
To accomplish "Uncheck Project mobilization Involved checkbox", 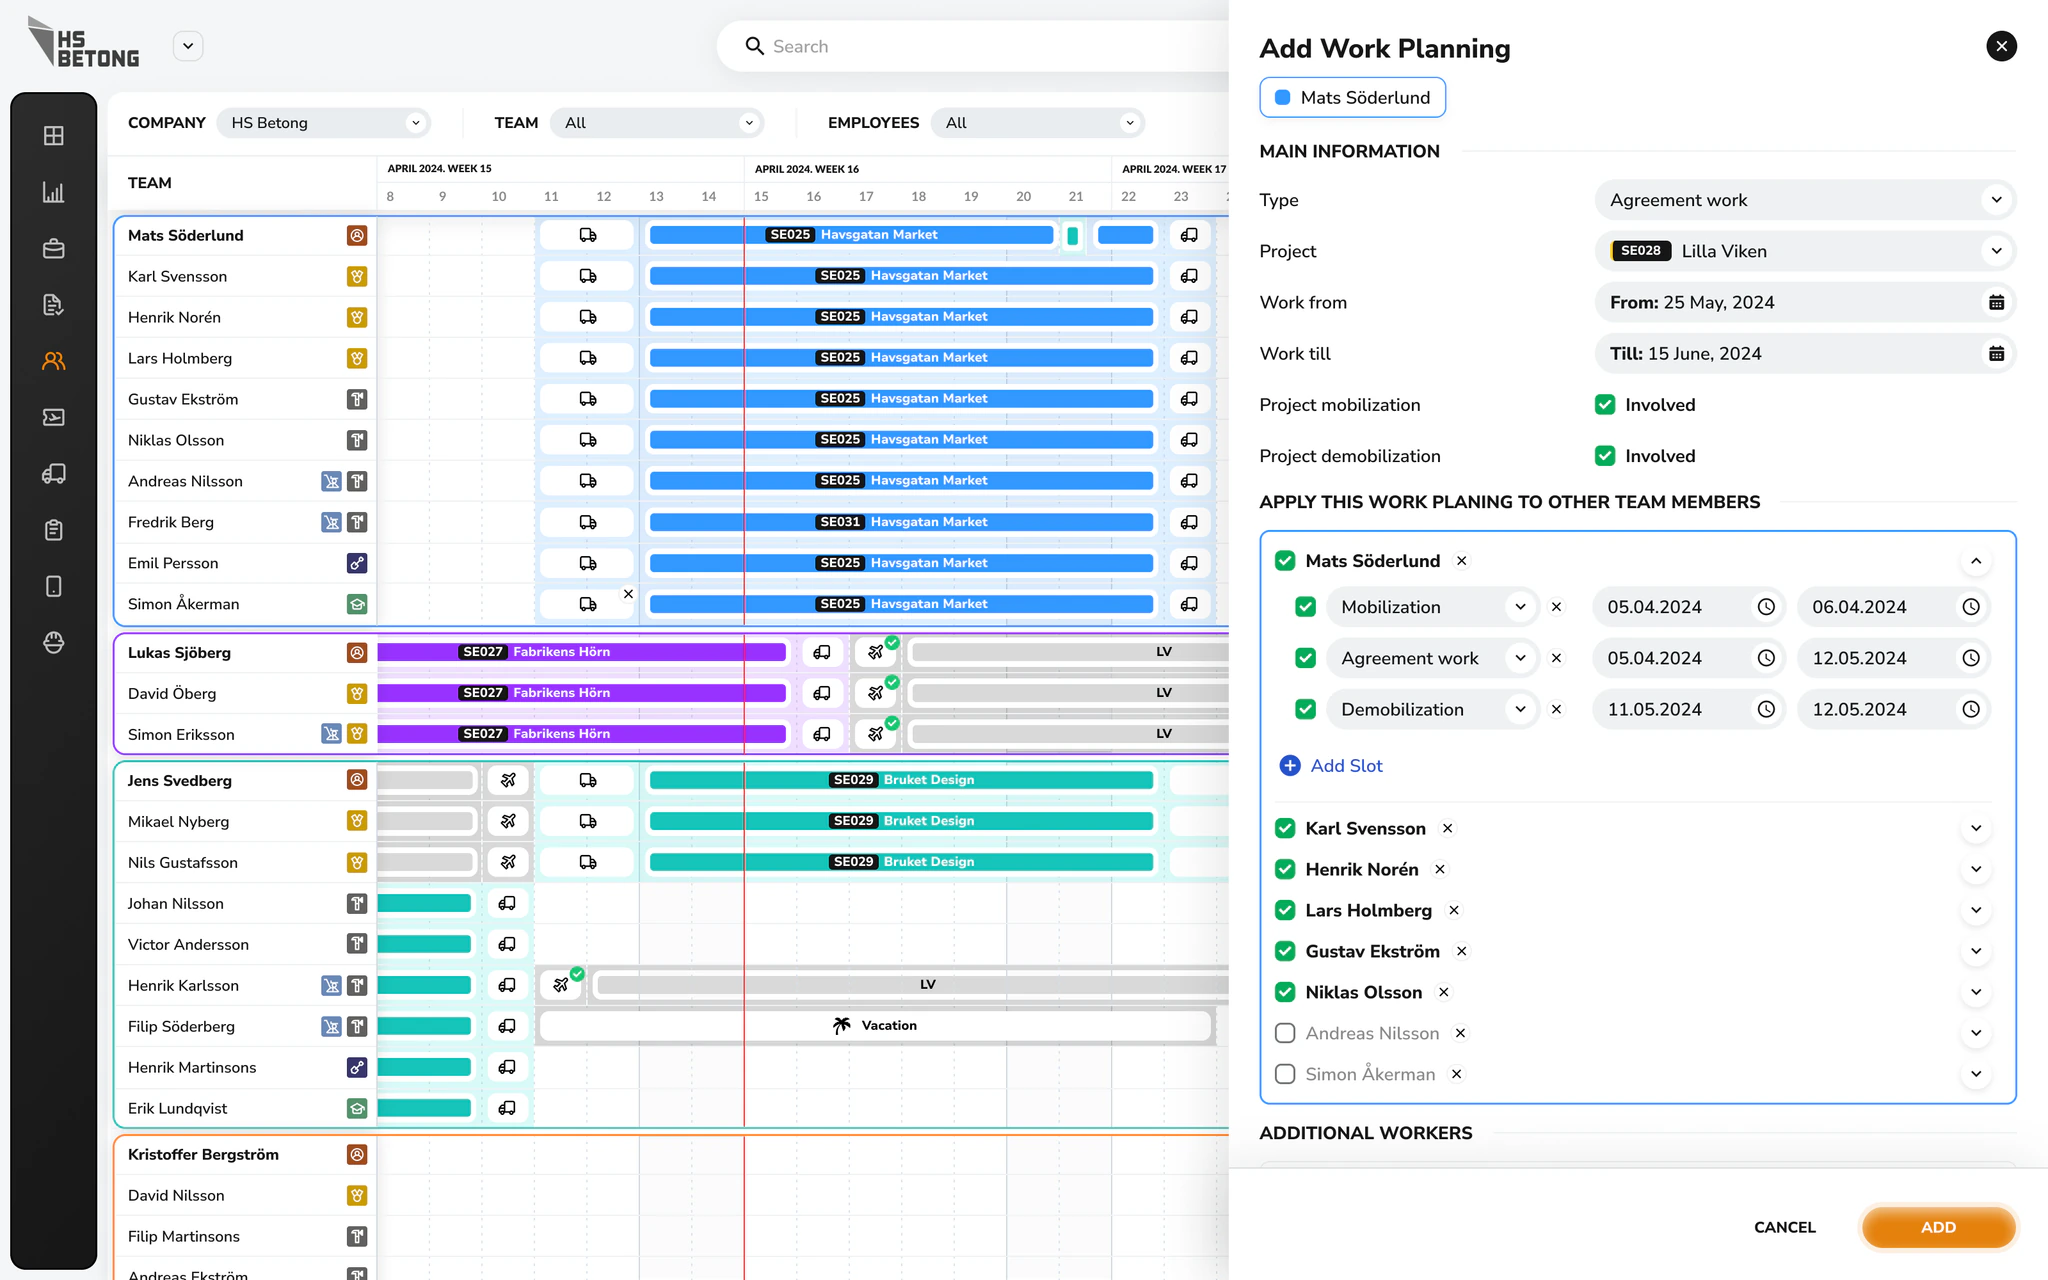I will [x=1605, y=405].
